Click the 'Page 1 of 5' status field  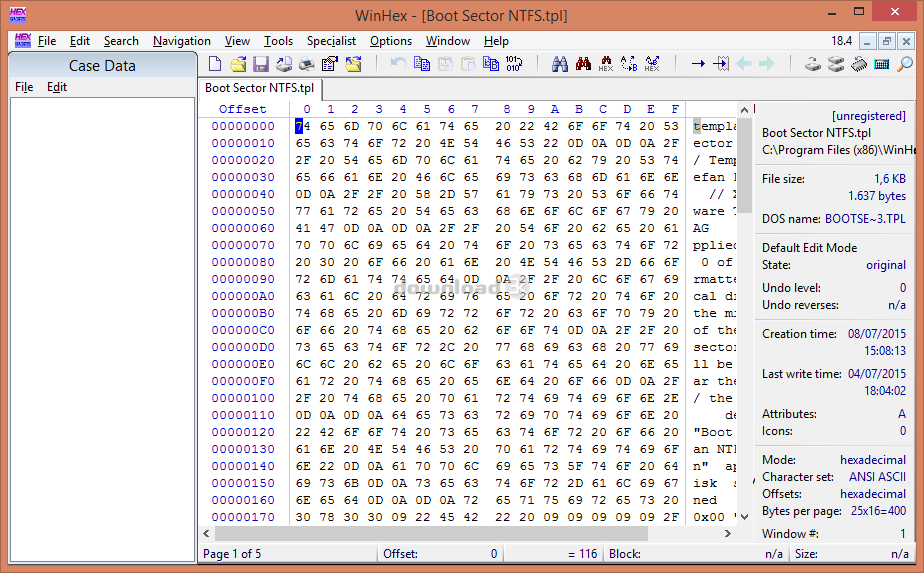[288, 554]
